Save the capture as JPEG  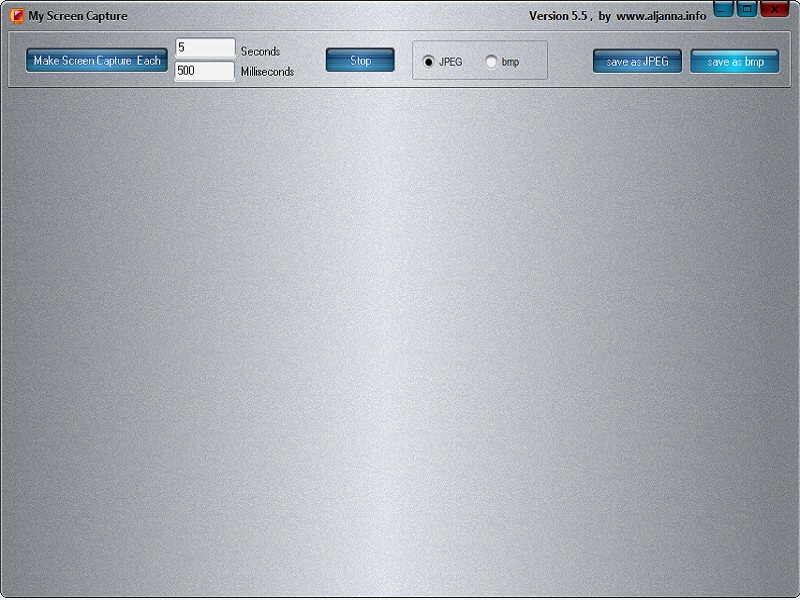click(x=637, y=61)
